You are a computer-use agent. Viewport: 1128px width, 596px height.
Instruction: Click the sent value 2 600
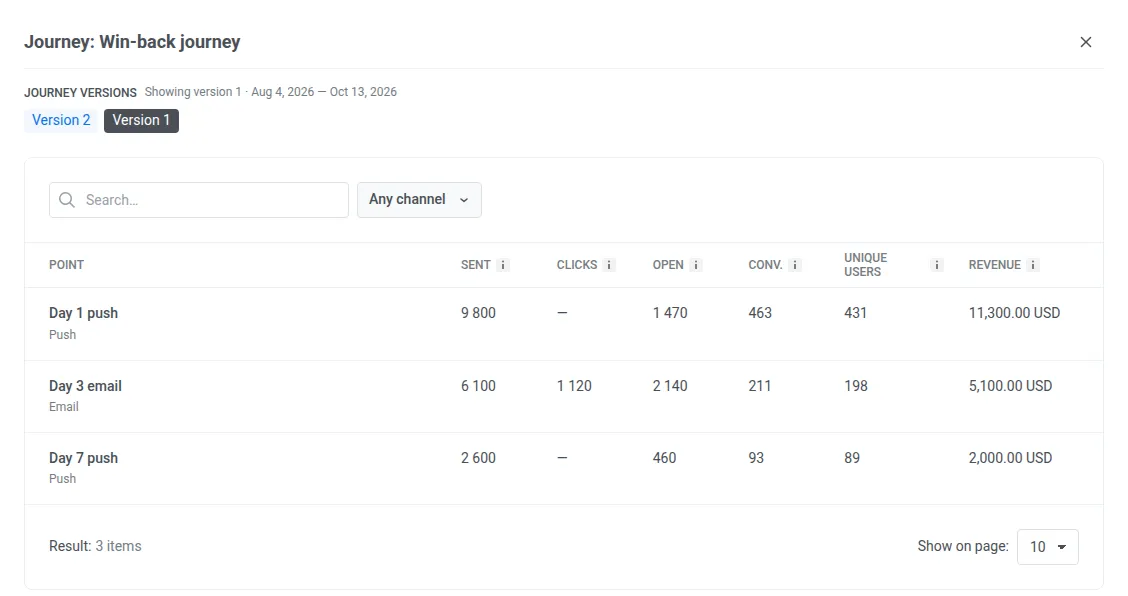click(x=478, y=458)
